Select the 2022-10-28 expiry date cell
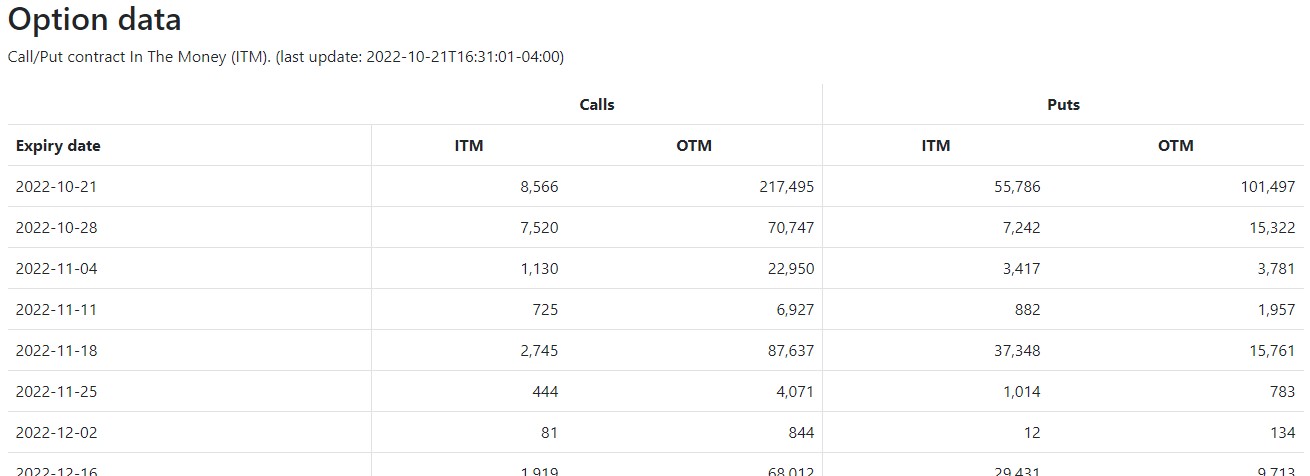The width and height of the screenshot is (1310, 476). (x=56, y=228)
